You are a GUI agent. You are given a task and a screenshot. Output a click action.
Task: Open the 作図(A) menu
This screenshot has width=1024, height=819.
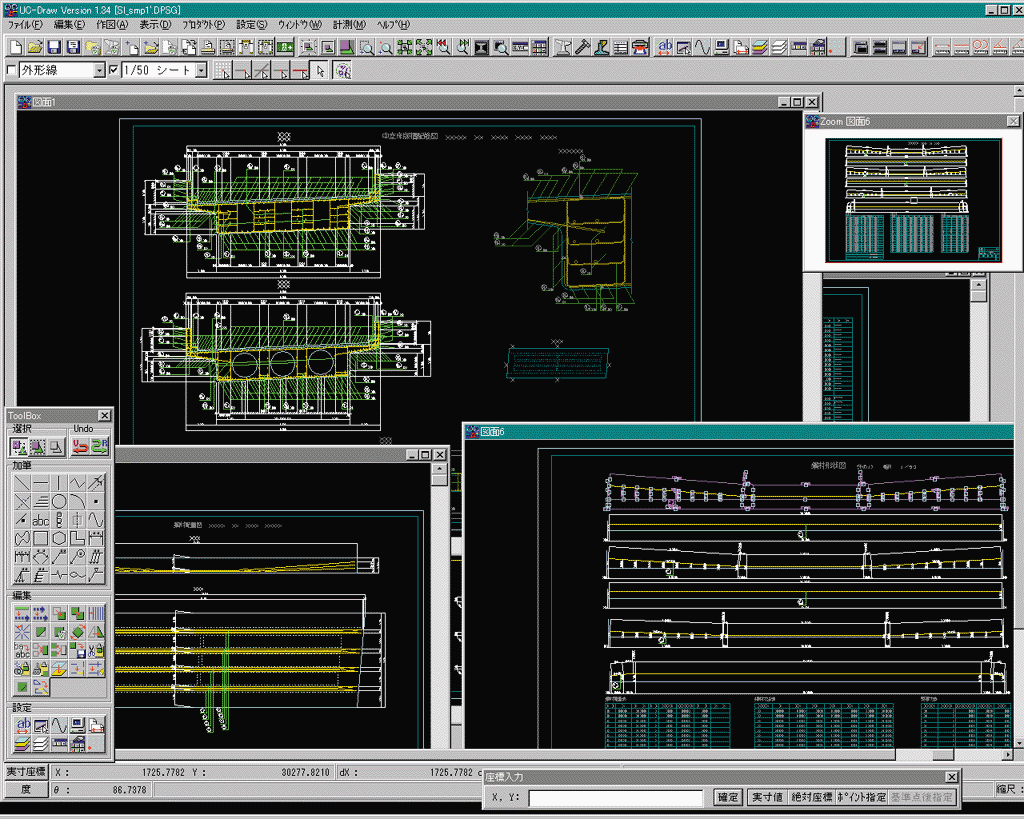coord(112,24)
